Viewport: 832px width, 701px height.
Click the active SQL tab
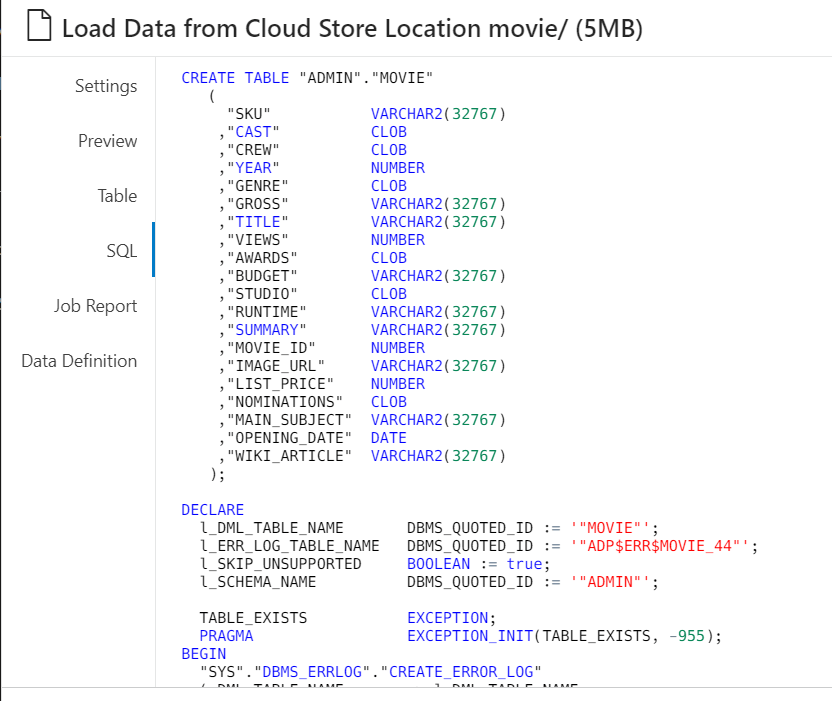pyautogui.click(x=121, y=251)
